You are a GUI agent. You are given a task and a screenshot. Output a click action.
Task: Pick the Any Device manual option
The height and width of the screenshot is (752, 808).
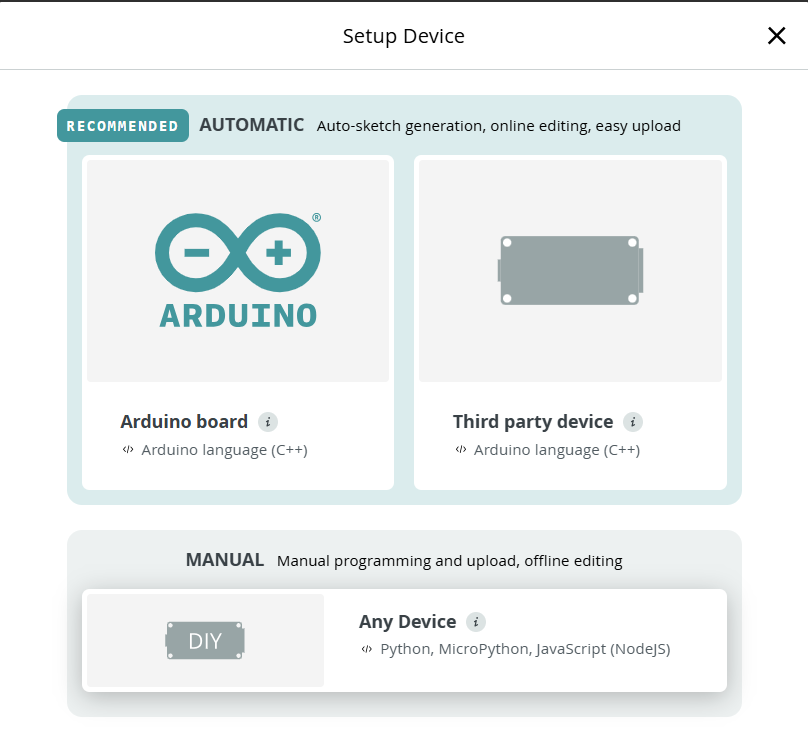(407, 622)
